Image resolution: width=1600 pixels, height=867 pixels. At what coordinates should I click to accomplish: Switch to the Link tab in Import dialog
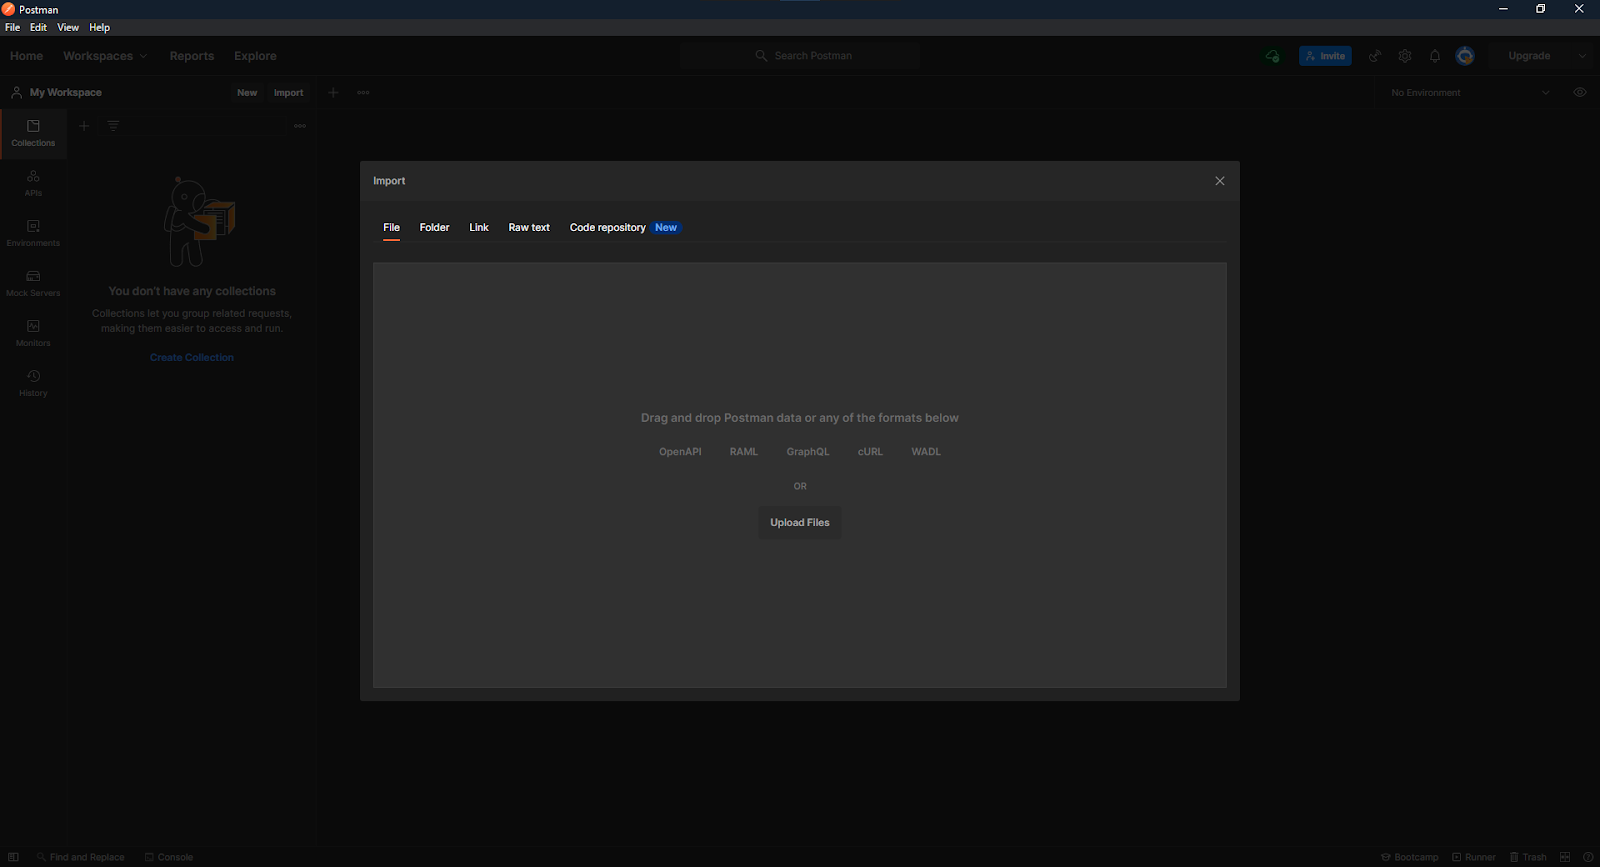(479, 228)
